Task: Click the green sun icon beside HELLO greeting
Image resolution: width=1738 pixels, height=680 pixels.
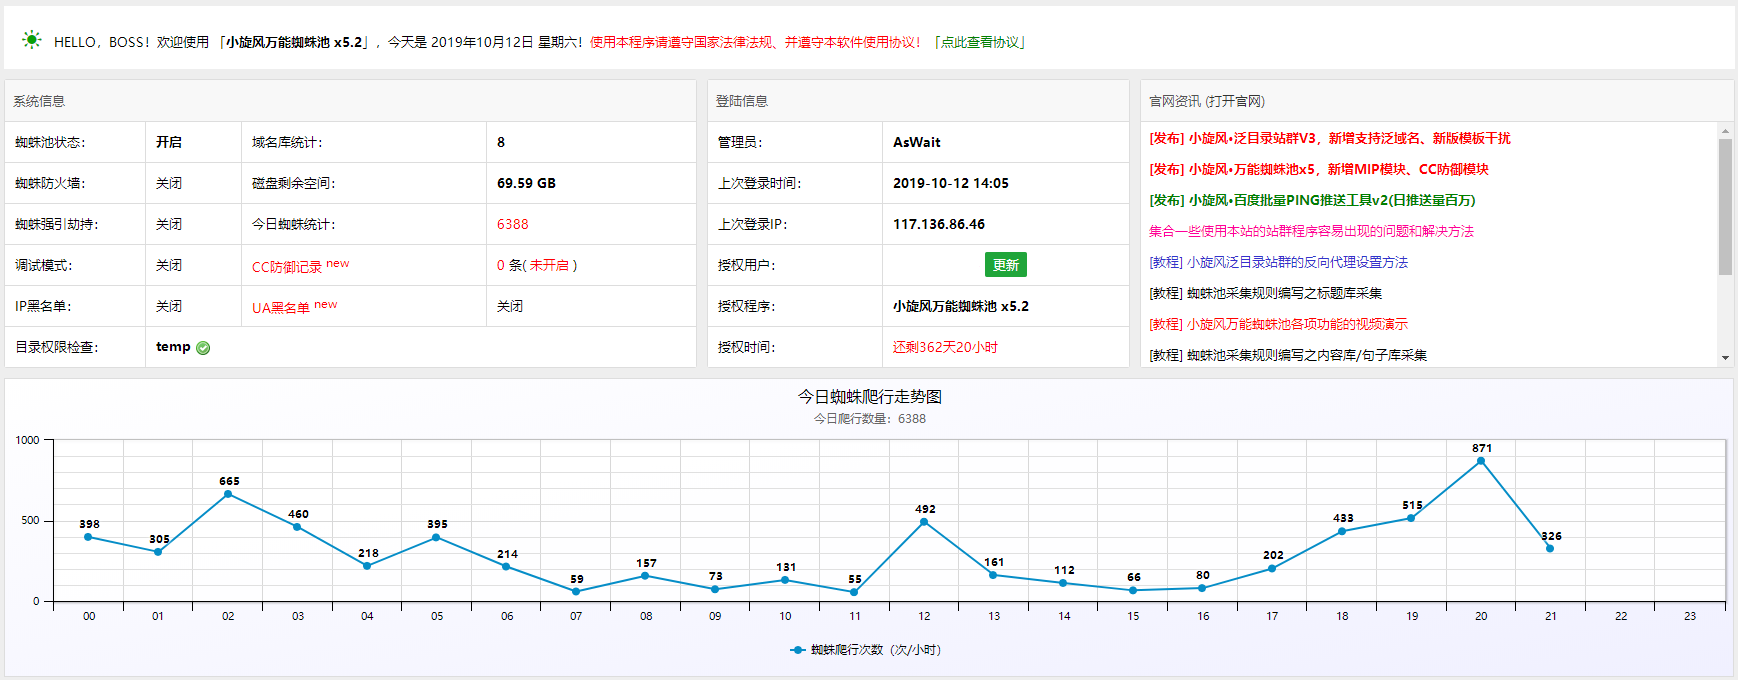Action: coord(32,40)
